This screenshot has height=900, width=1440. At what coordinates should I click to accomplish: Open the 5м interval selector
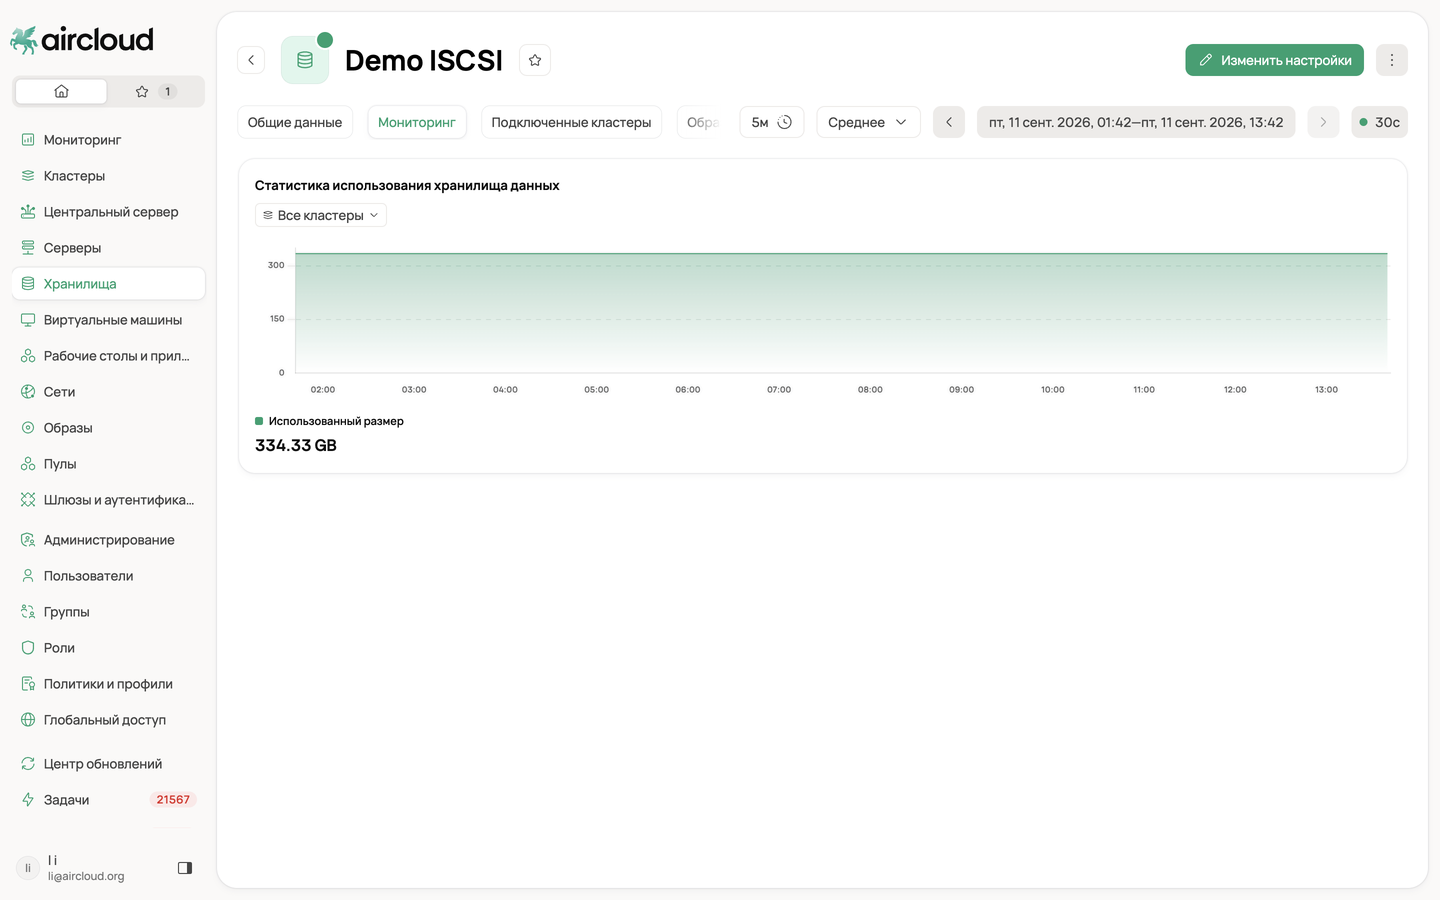771,122
